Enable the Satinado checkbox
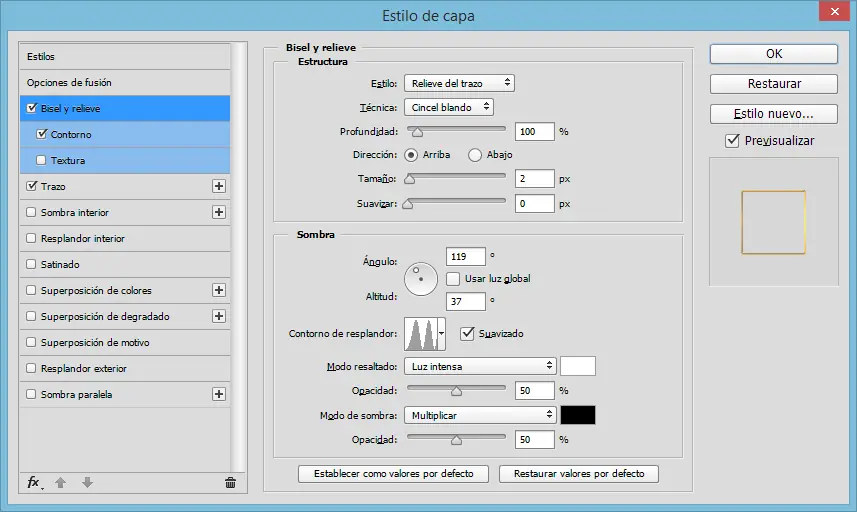The width and height of the screenshot is (857, 512). (31, 264)
